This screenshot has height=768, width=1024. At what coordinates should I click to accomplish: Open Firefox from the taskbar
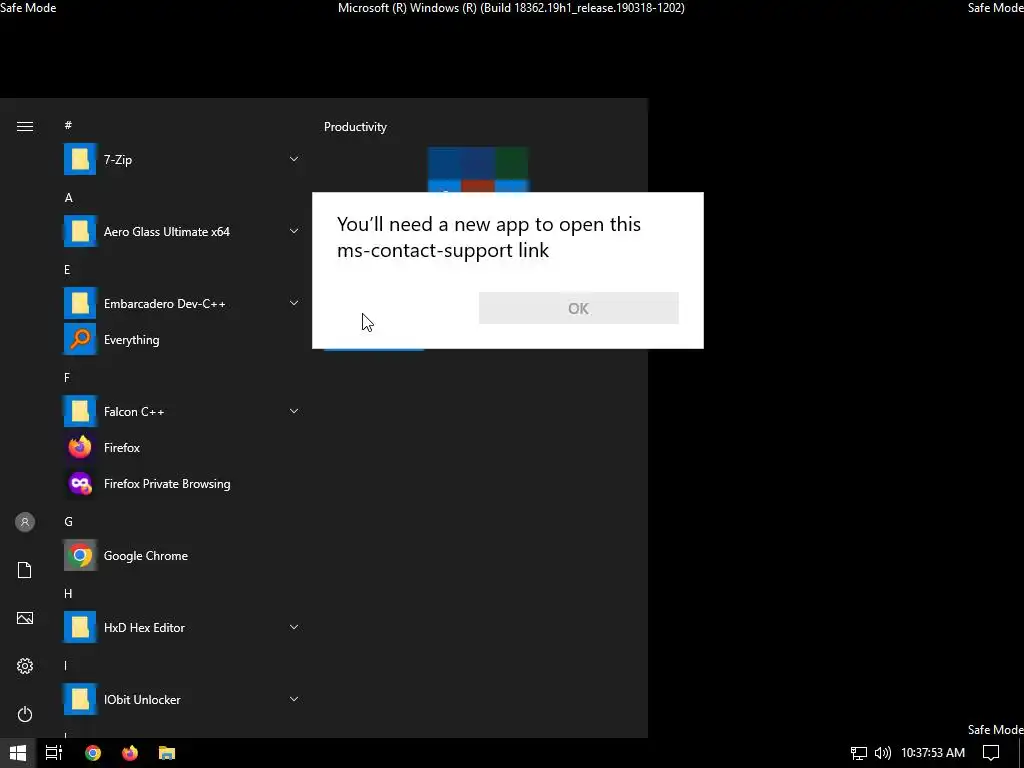[130, 753]
